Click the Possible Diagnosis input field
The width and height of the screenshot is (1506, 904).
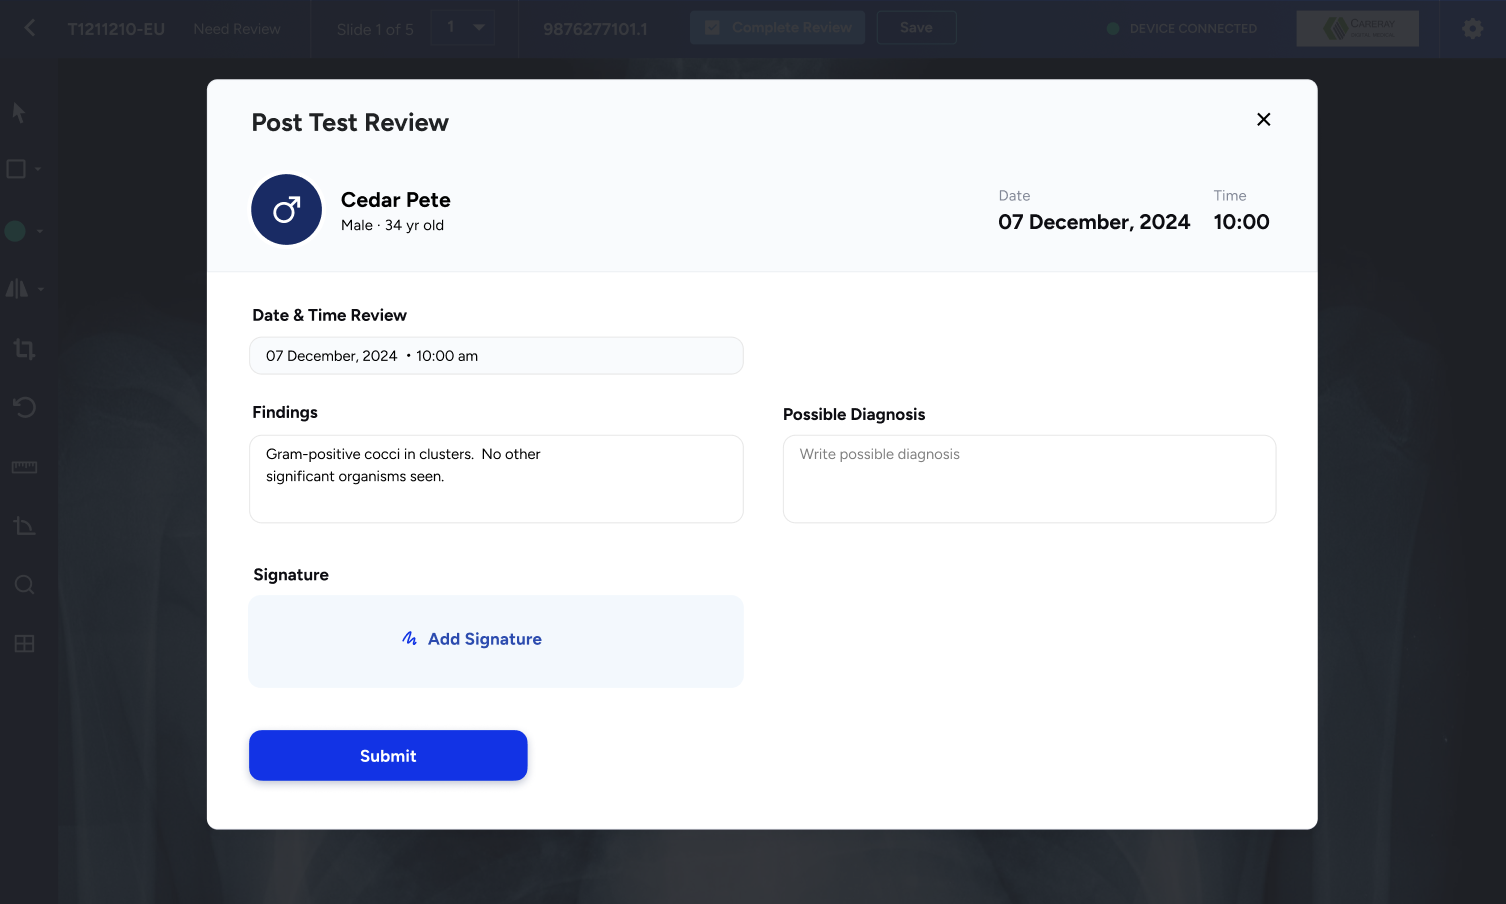[x=1029, y=478]
